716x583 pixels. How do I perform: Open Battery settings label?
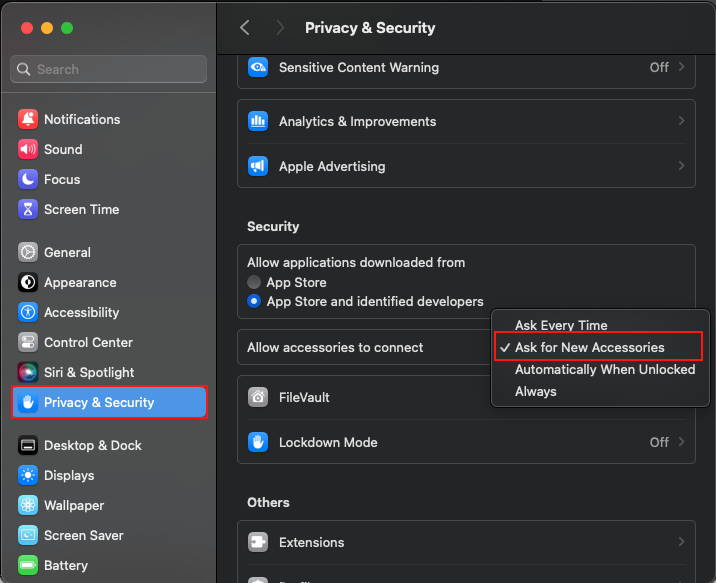pyautogui.click(x=66, y=565)
